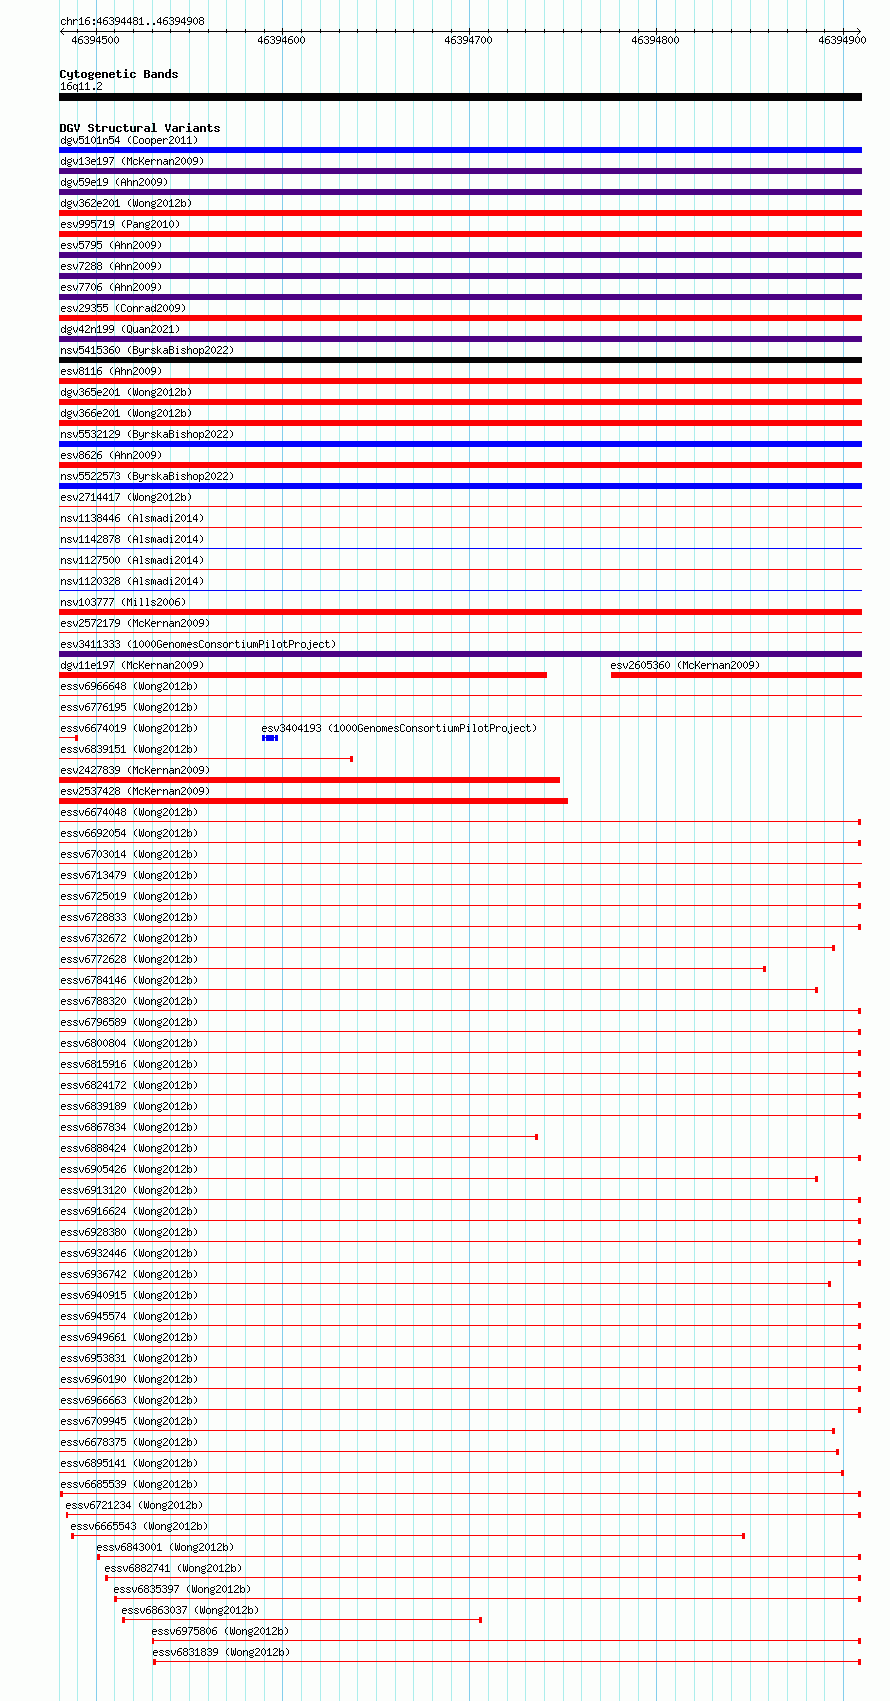The height and width of the screenshot is (1701, 890).
Task: Select esv2605360 (McKernan2009) label
Action: pos(685,665)
